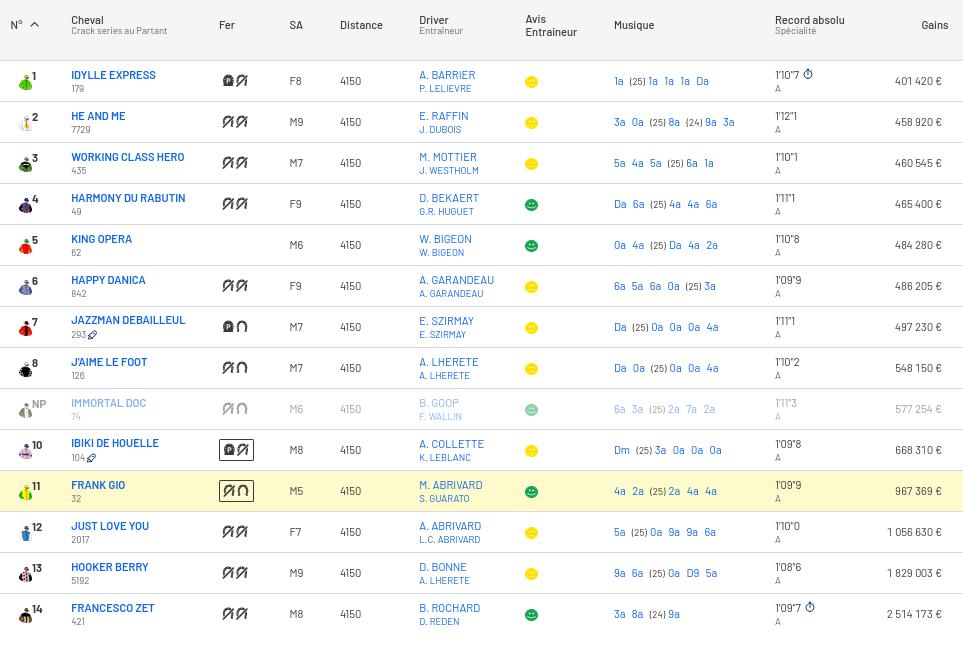Click the link icon under Ibiki De Houelle
The width and height of the screenshot is (963, 645).
pos(91,458)
